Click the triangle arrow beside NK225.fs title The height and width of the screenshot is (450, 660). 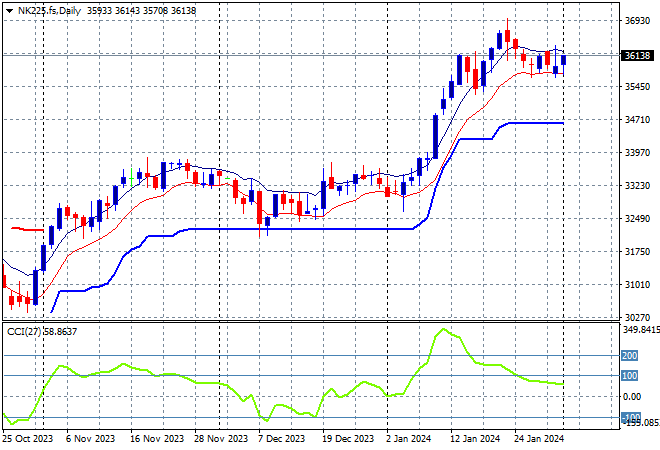(9, 11)
